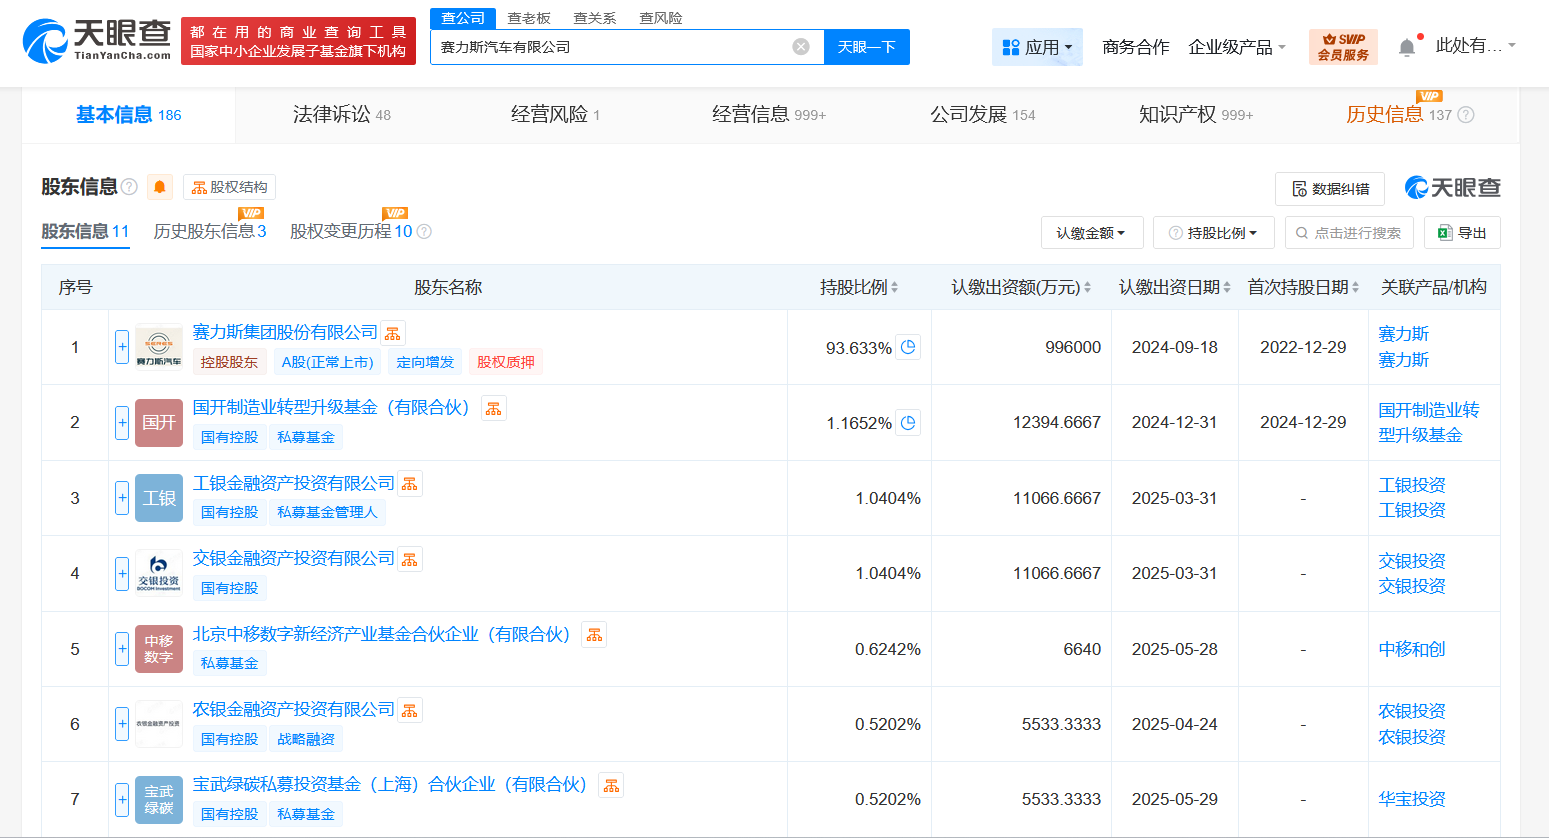1549x838 pixels.
Task: Switch to the 历史股东信息 tab
Action: (x=209, y=230)
